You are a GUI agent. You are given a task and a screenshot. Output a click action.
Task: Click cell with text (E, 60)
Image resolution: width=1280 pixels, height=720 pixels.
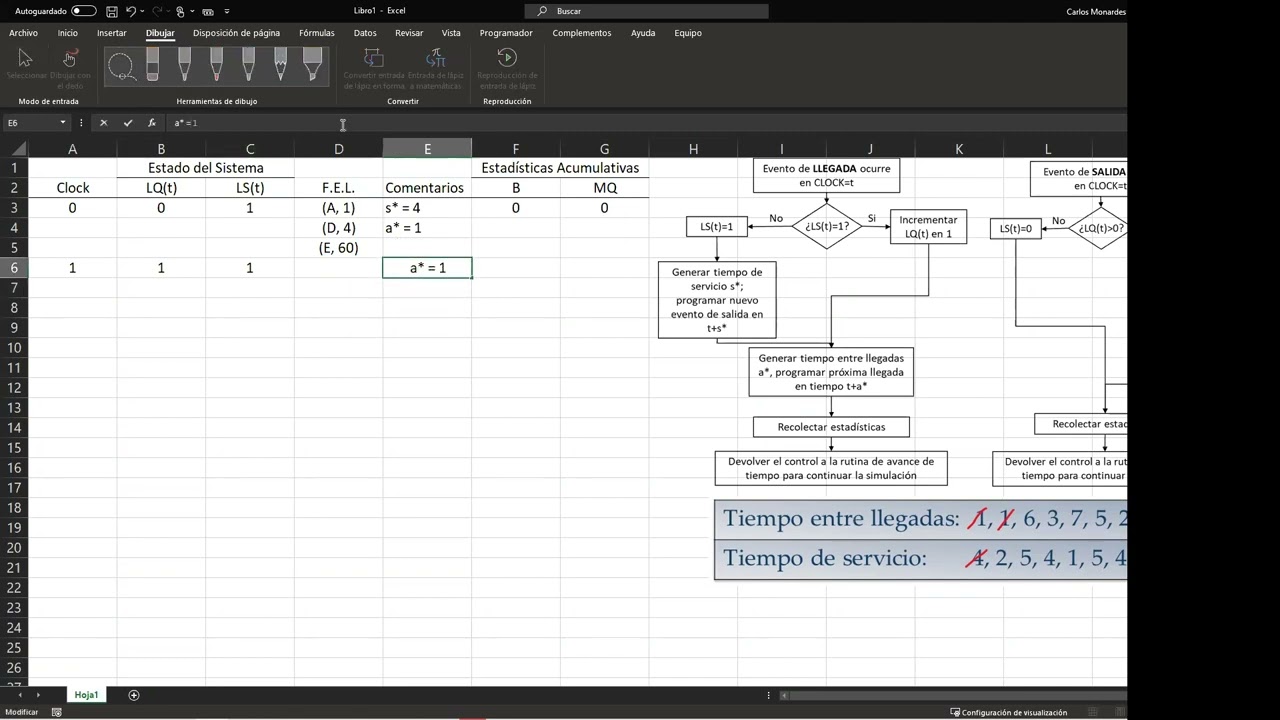(339, 248)
